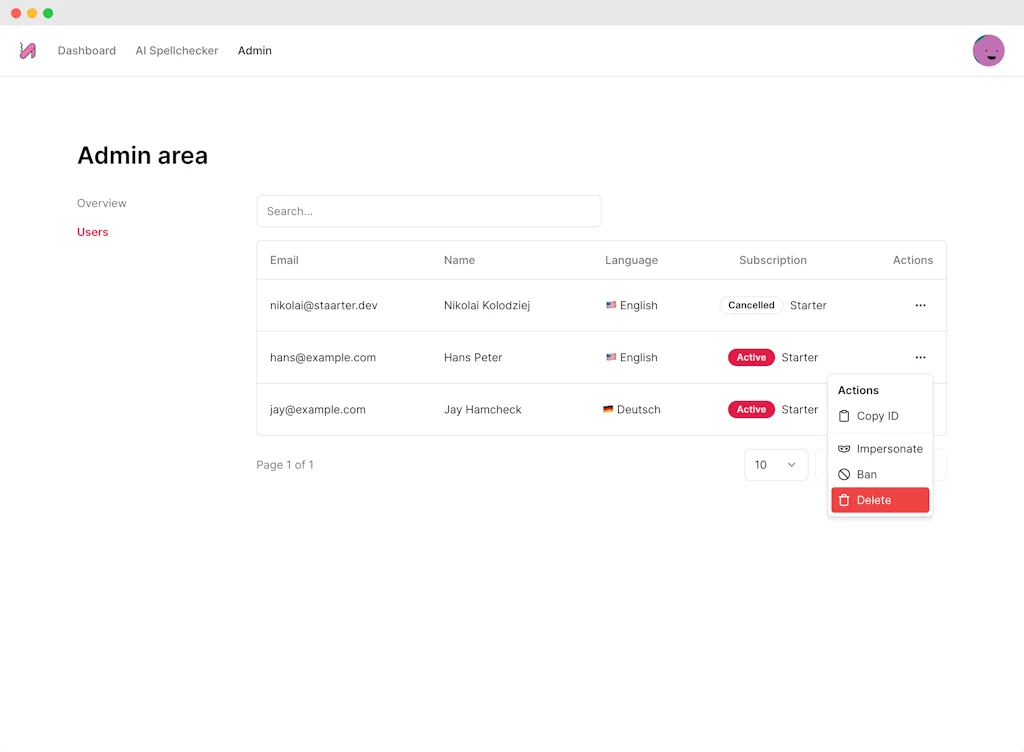Image resolution: width=1024 pixels, height=752 pixels.
Task: Open the actions menu for hans@example.com
Action: pyautogui.click(x=920, y=357)
